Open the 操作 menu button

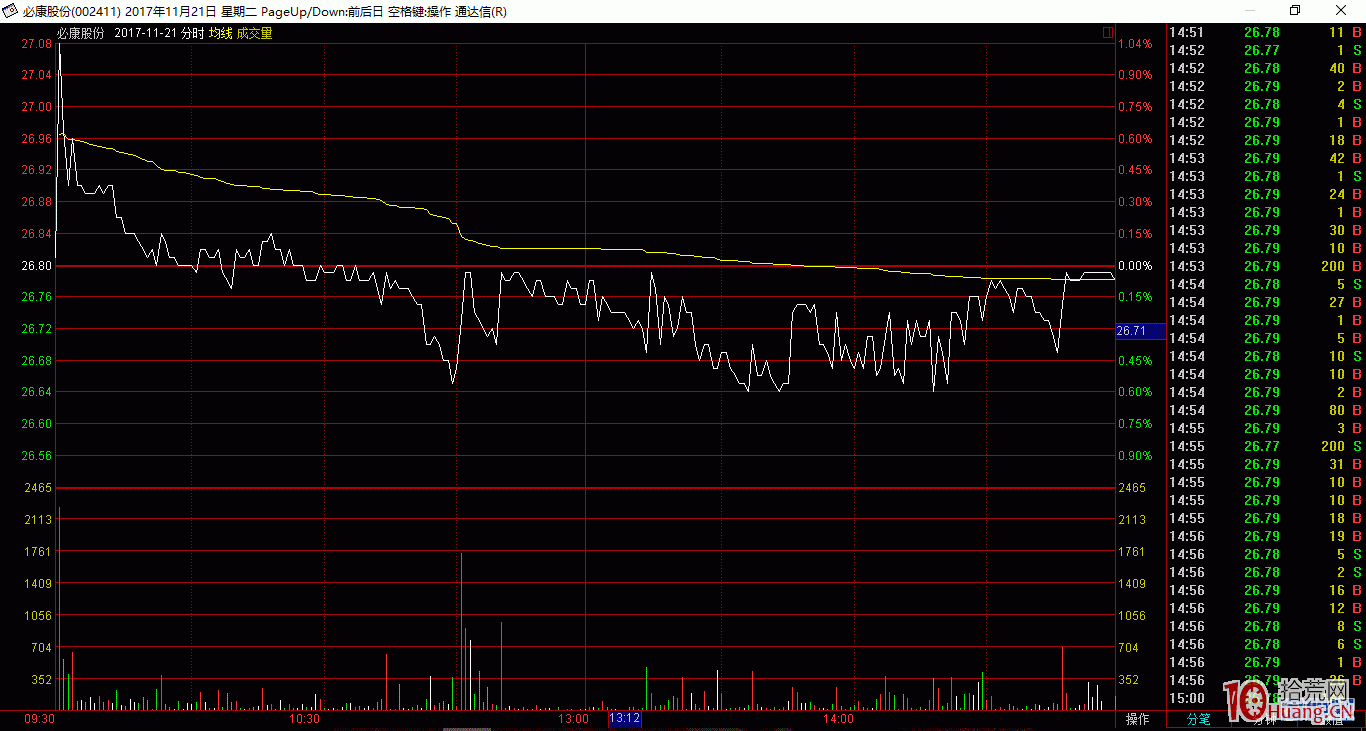[1138, 719]
